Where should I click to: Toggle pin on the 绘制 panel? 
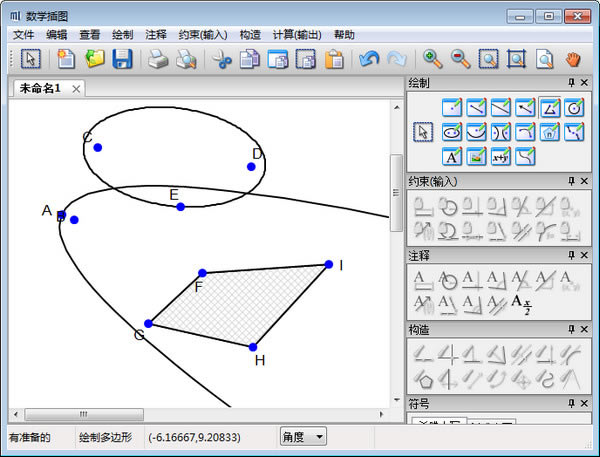pos(571,82)
